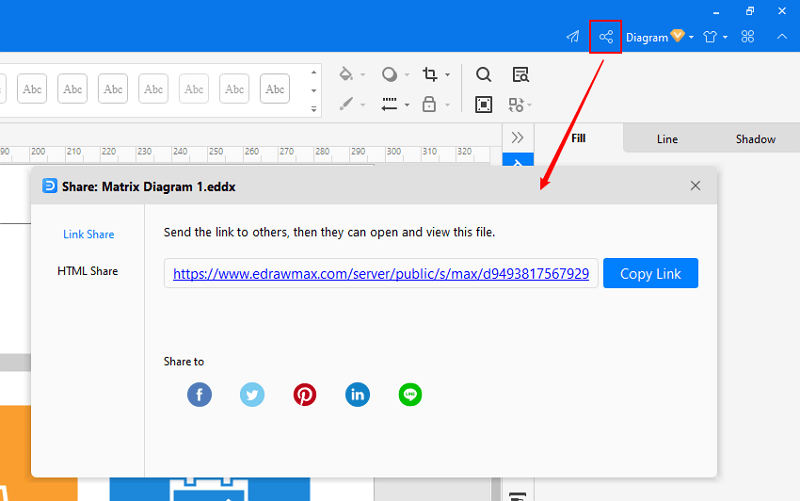800x501 pixels.
Task: Collapse right panel with double chevron
Action: pyautogui.click(x=517, y=138)
